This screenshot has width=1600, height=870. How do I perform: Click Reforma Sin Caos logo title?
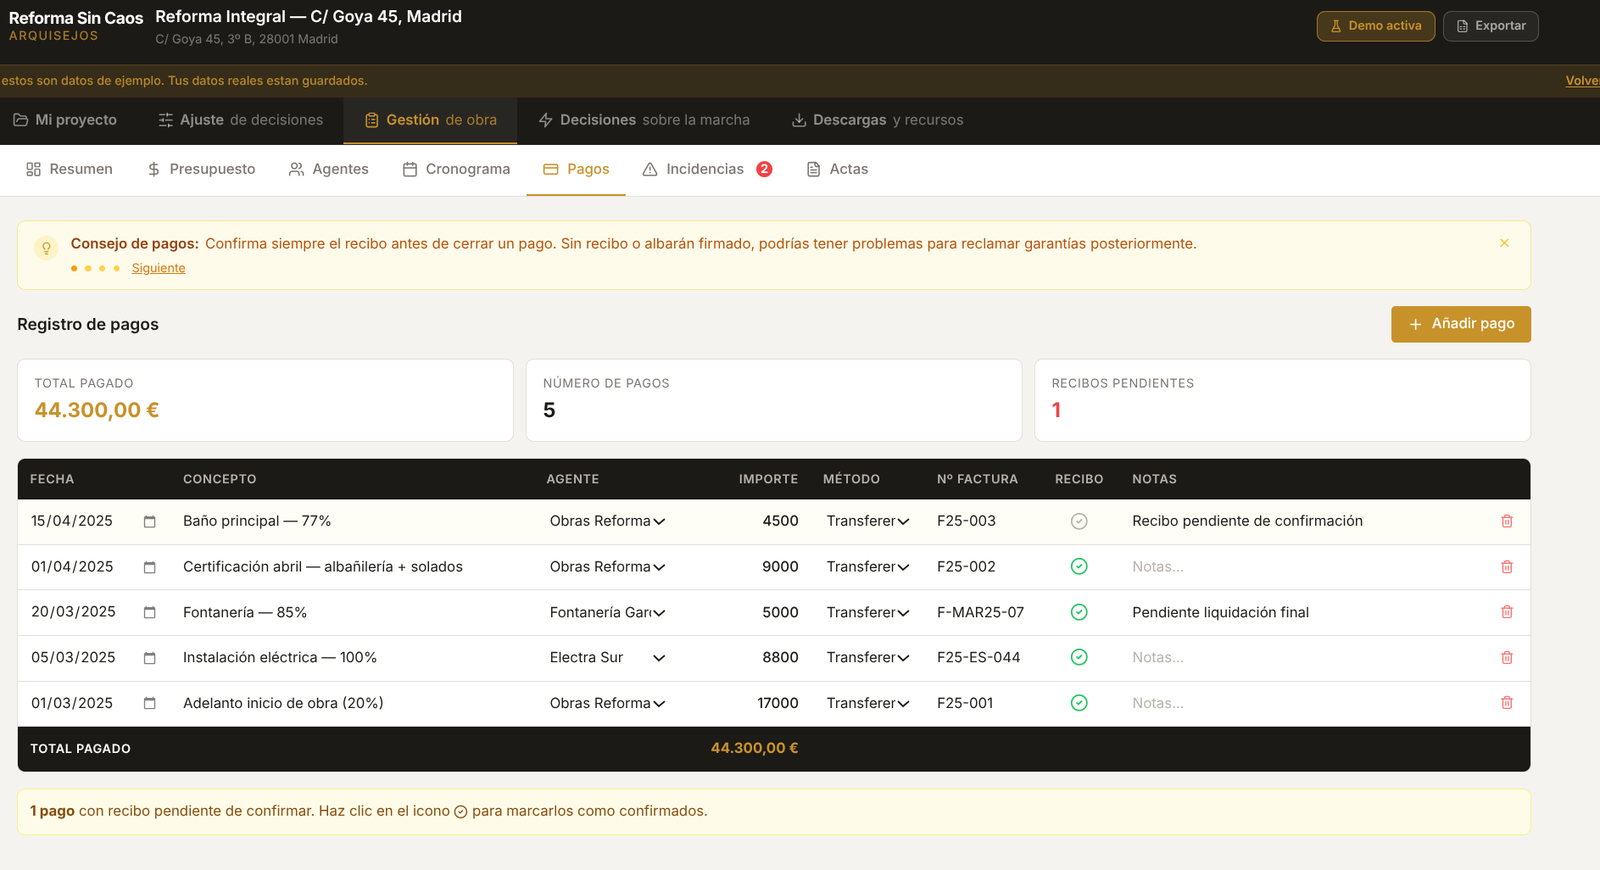(76, 18)
